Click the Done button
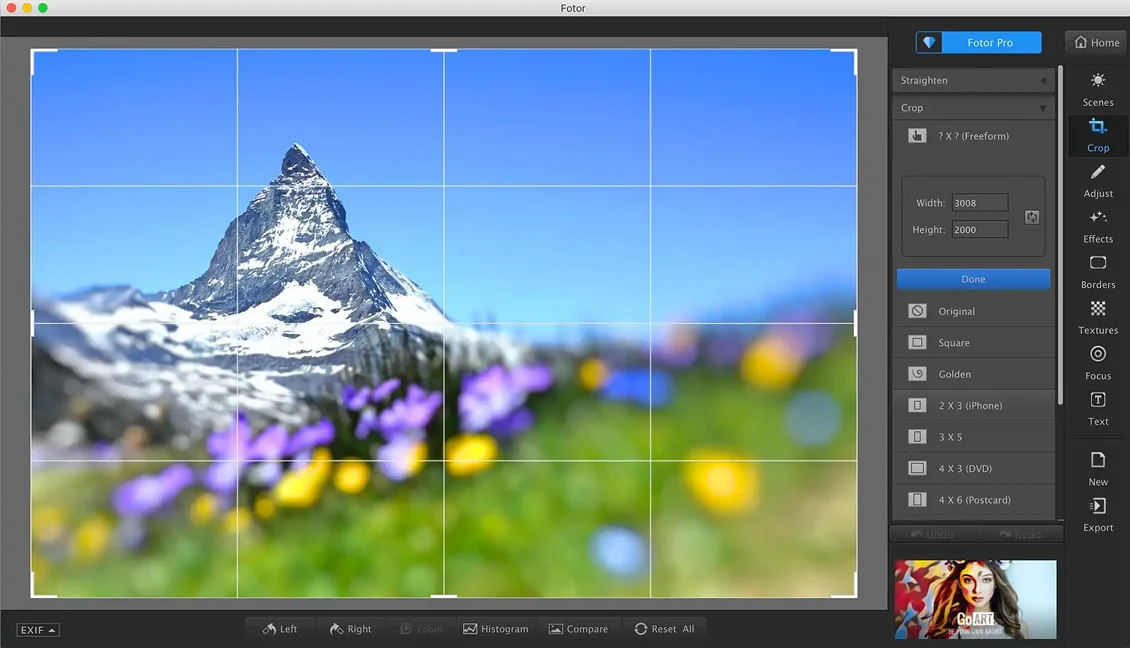Viewport: 1130px width, 648px height. (x=973, y=279)
